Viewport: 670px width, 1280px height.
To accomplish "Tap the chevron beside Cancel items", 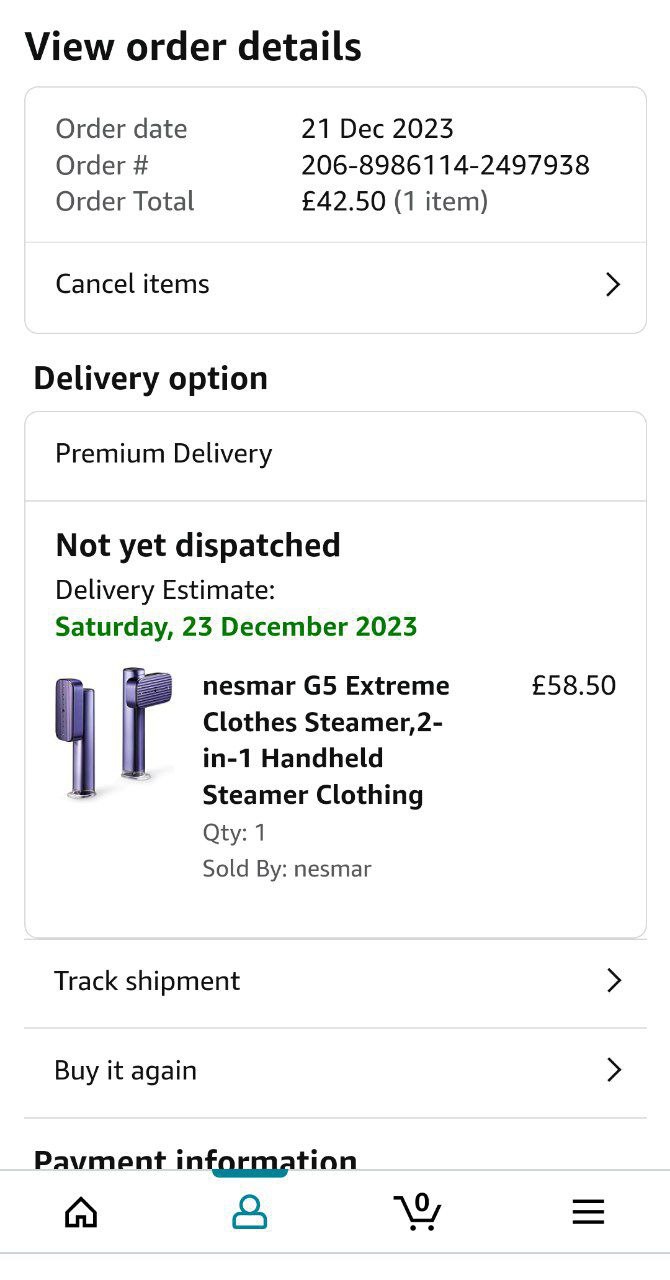I will click(613, 285).
